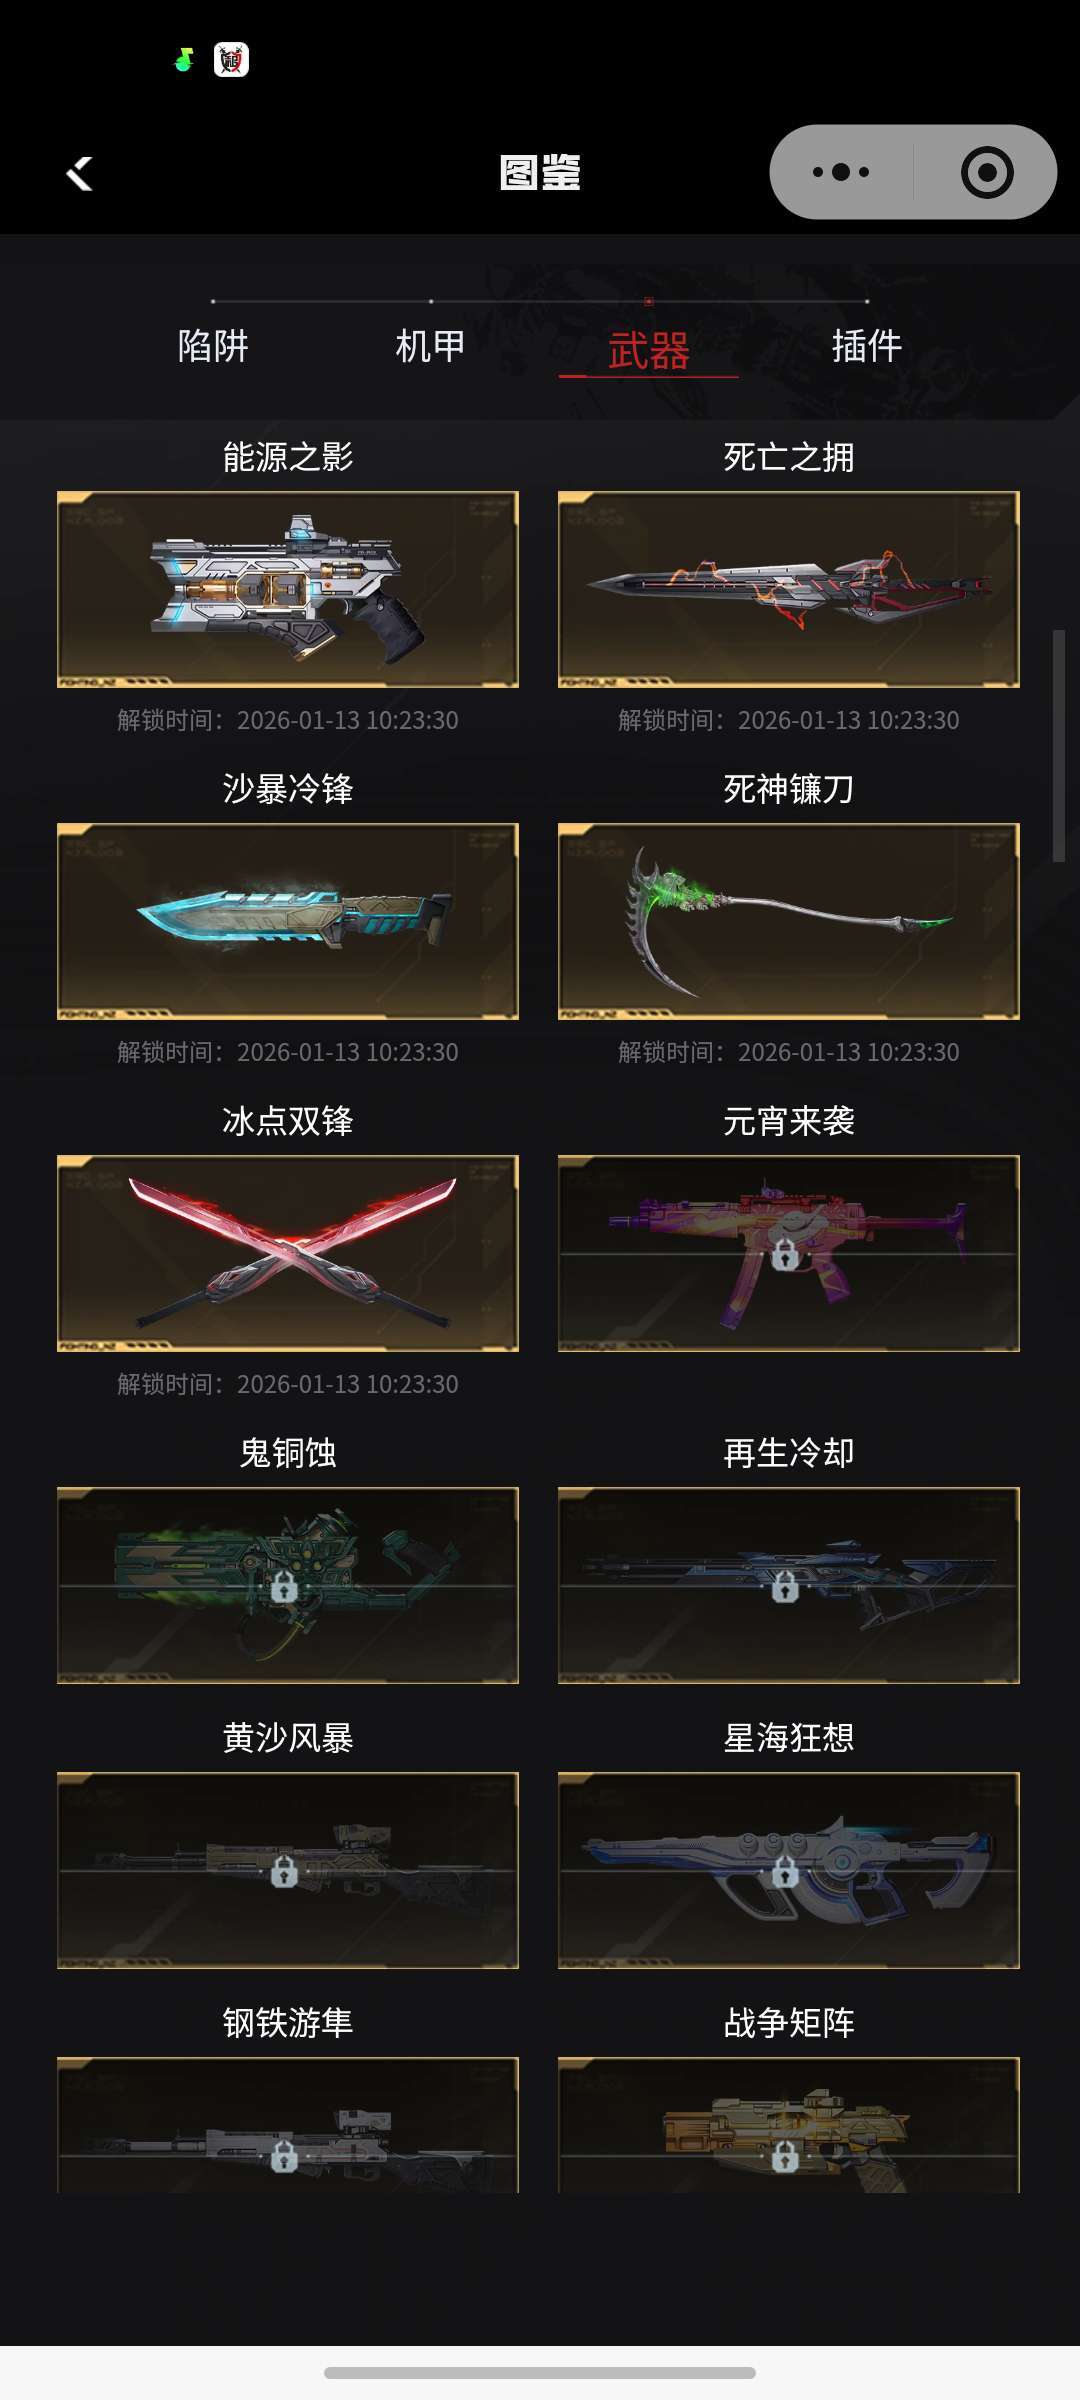Open the 能源之影 weapon card
Screen dimensions: 1080x2400
click(288, 589)
